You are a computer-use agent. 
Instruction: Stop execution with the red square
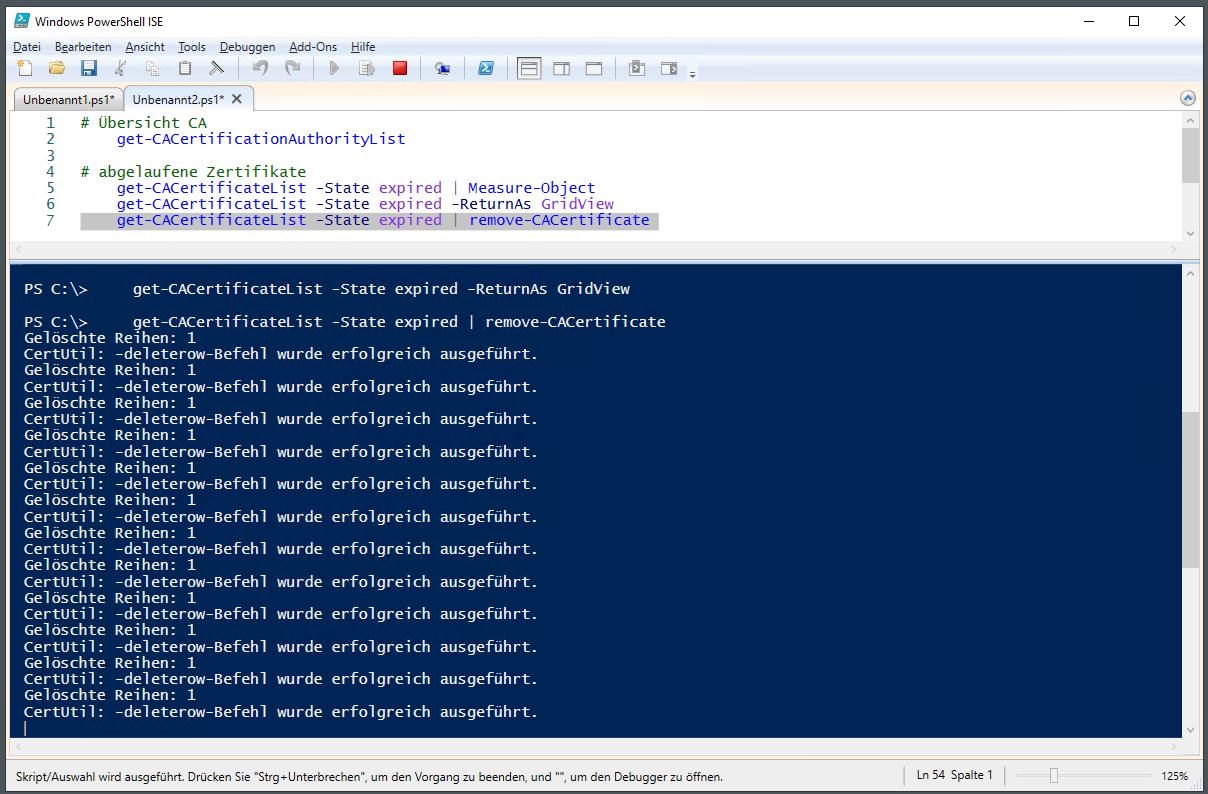pyautogui.click(x=400, y=68)
